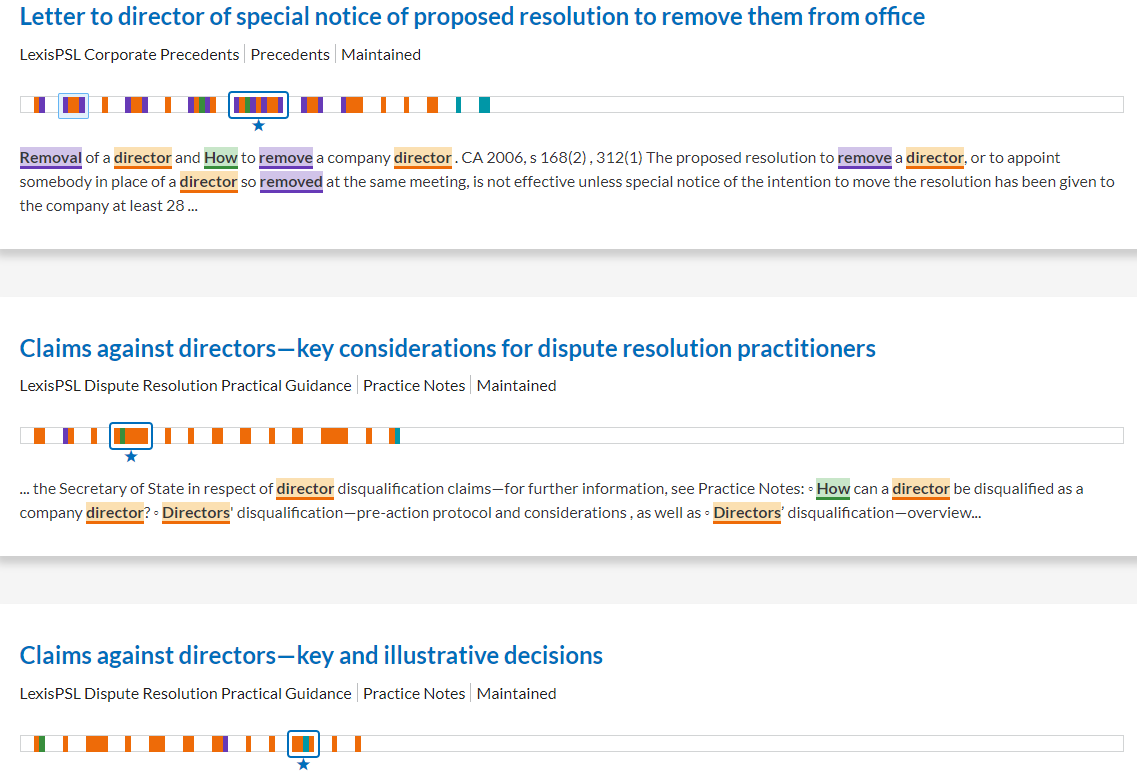
Task: Click 'Precedents' label under the first result
Action: (x=290, y=55)
